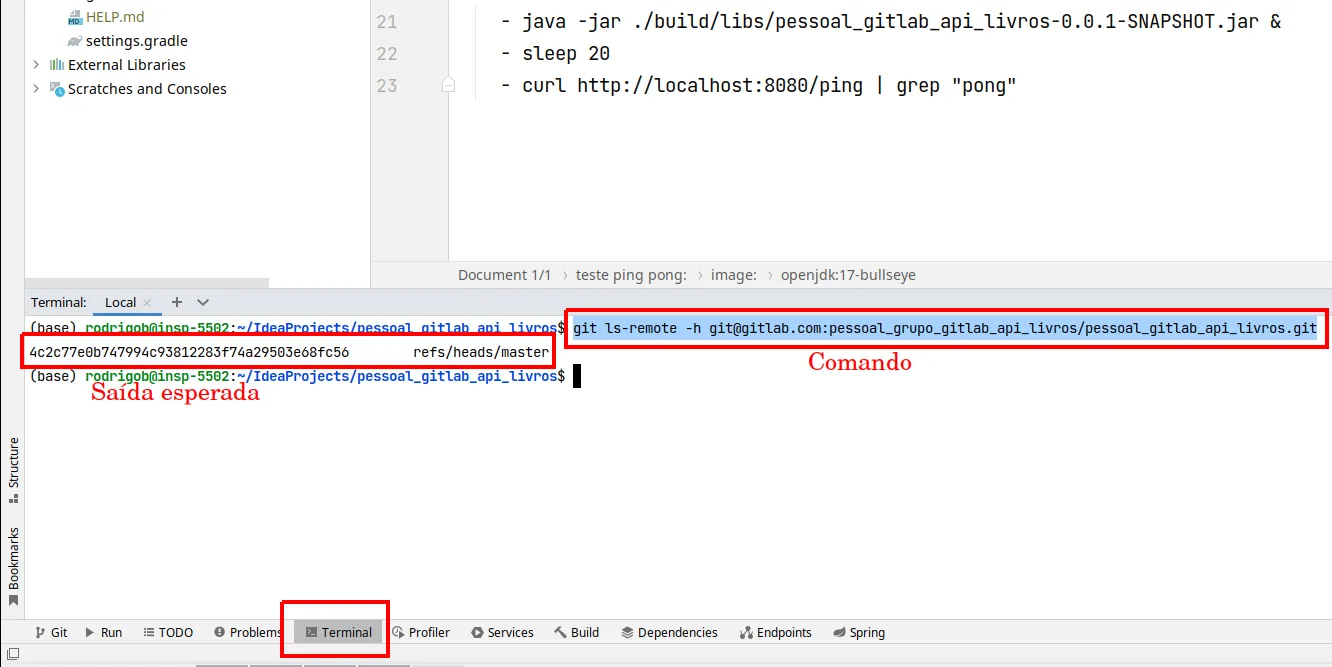
Task: Click the 'image:' breadcrumb
Action: tap(734, 275)
